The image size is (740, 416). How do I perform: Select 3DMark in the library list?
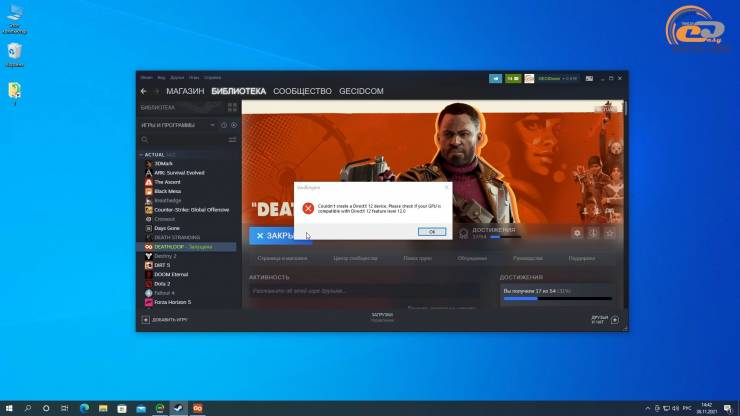187,163
